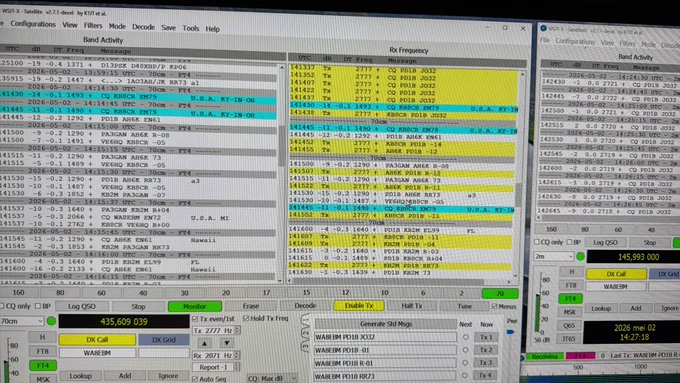
Task: Open the Mode menu in main window
Action: point(117,26)
